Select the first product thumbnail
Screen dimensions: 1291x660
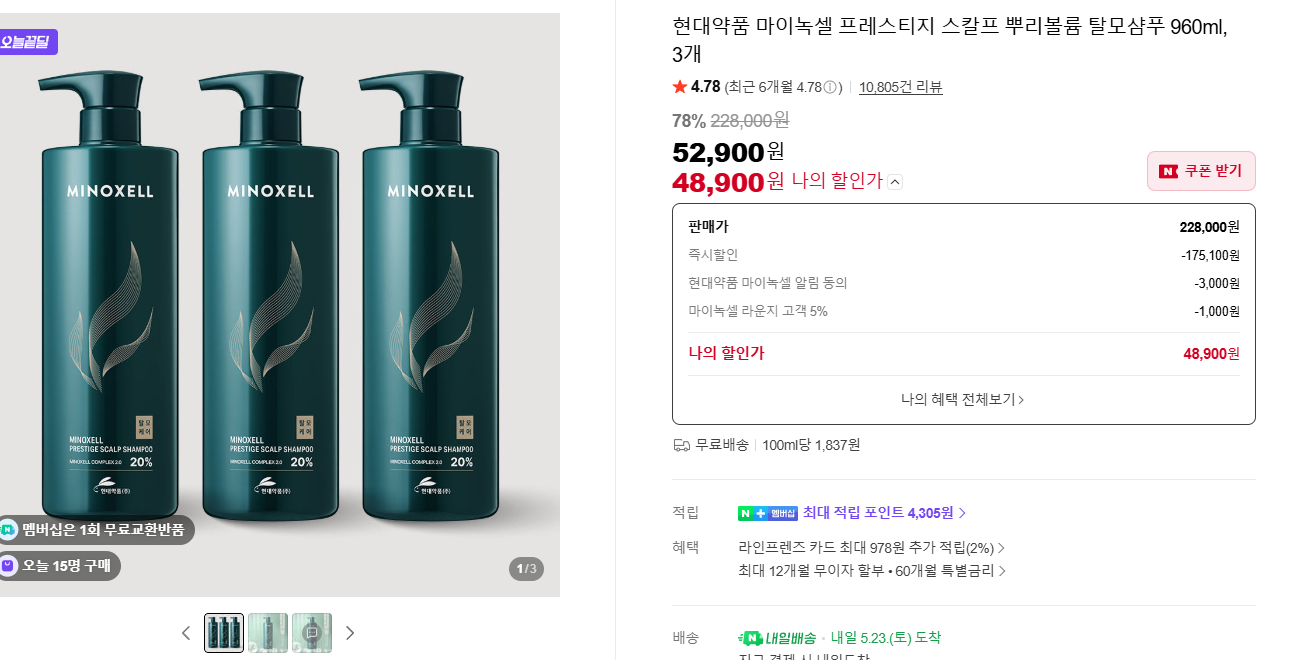click(x=224, y=633)
